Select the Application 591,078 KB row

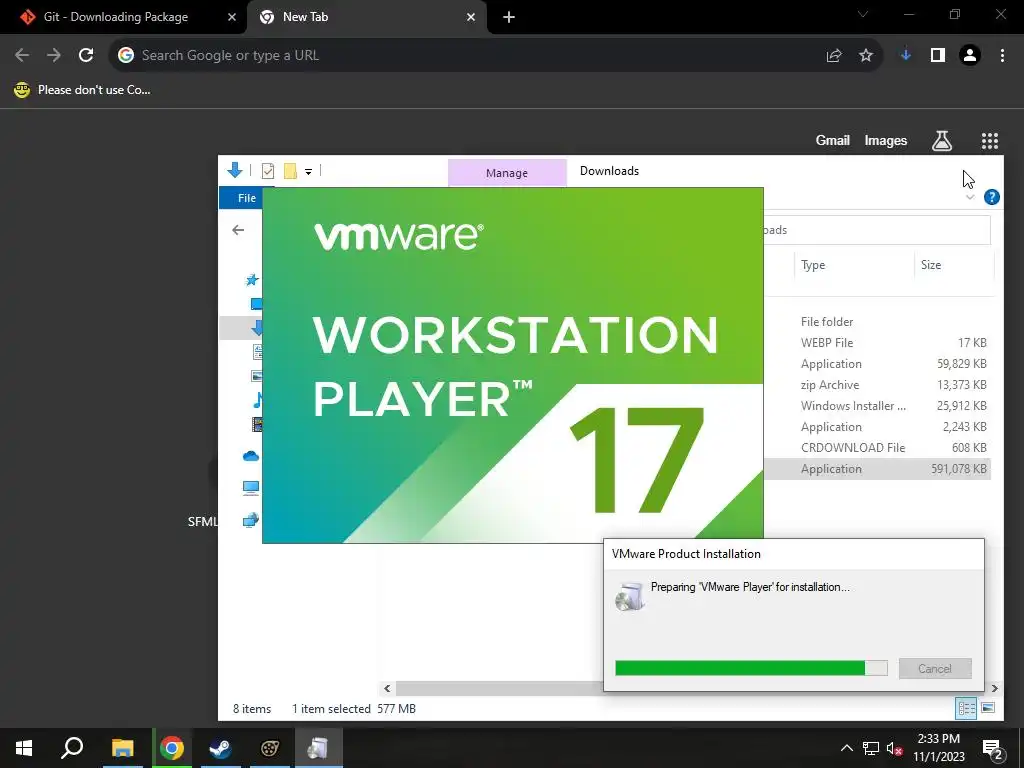(x=877, y=469)
